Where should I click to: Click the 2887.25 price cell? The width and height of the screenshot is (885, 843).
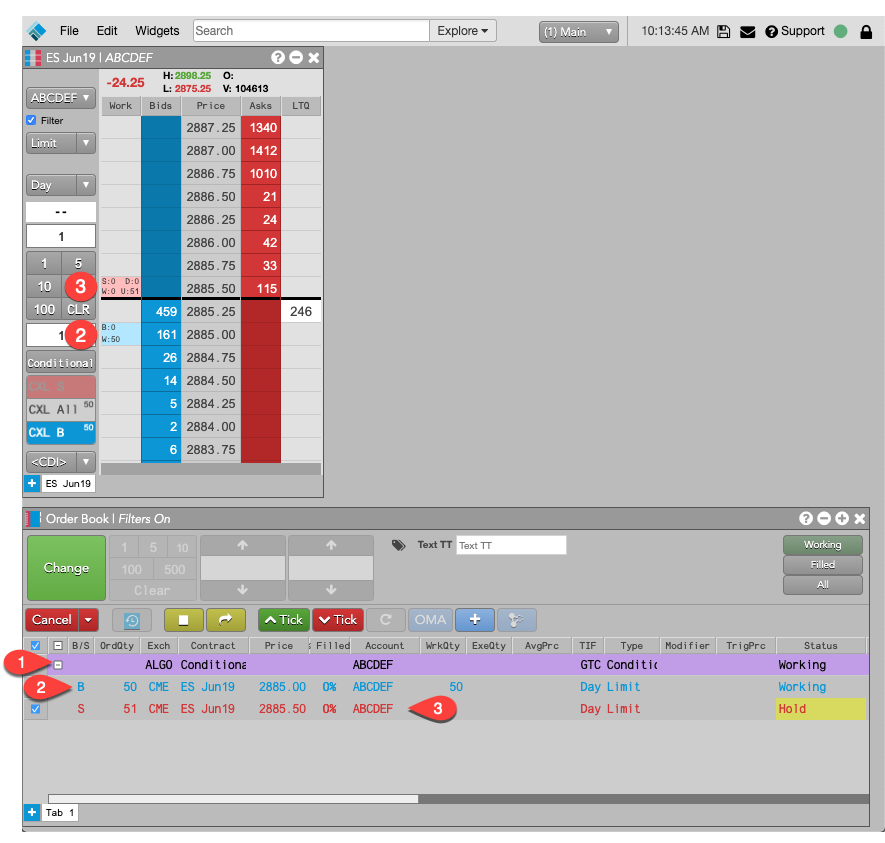tap(211, 128)
